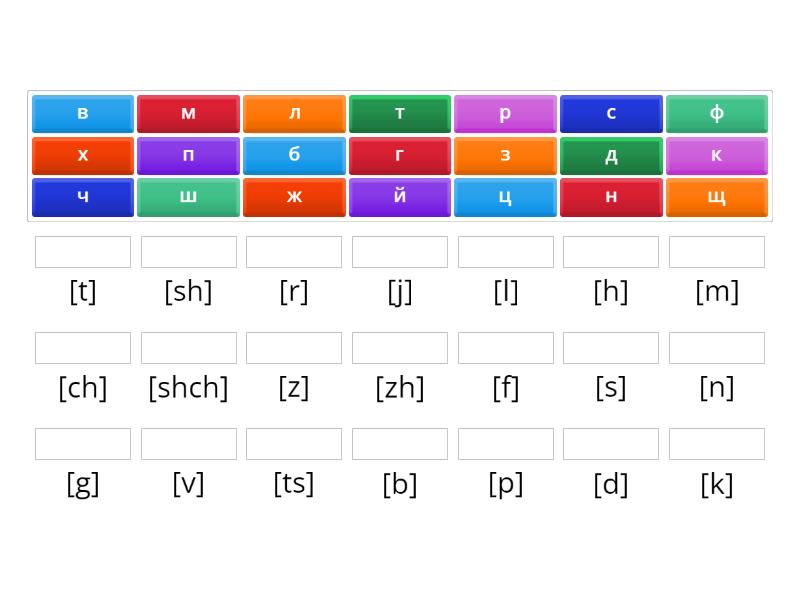Select the green tile with letter д
Screen dimensions: 800x600
click(x=611, y=155)
